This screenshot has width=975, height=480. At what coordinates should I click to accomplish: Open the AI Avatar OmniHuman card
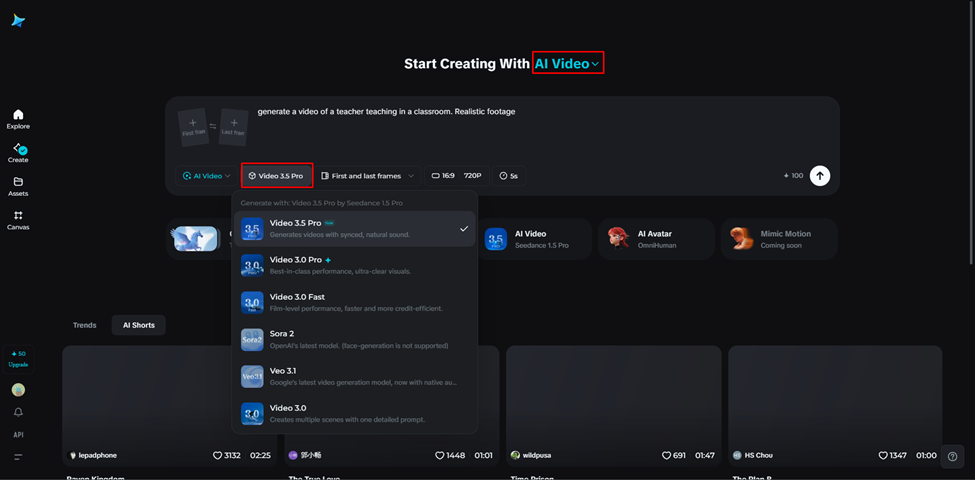tap(657, 239)
